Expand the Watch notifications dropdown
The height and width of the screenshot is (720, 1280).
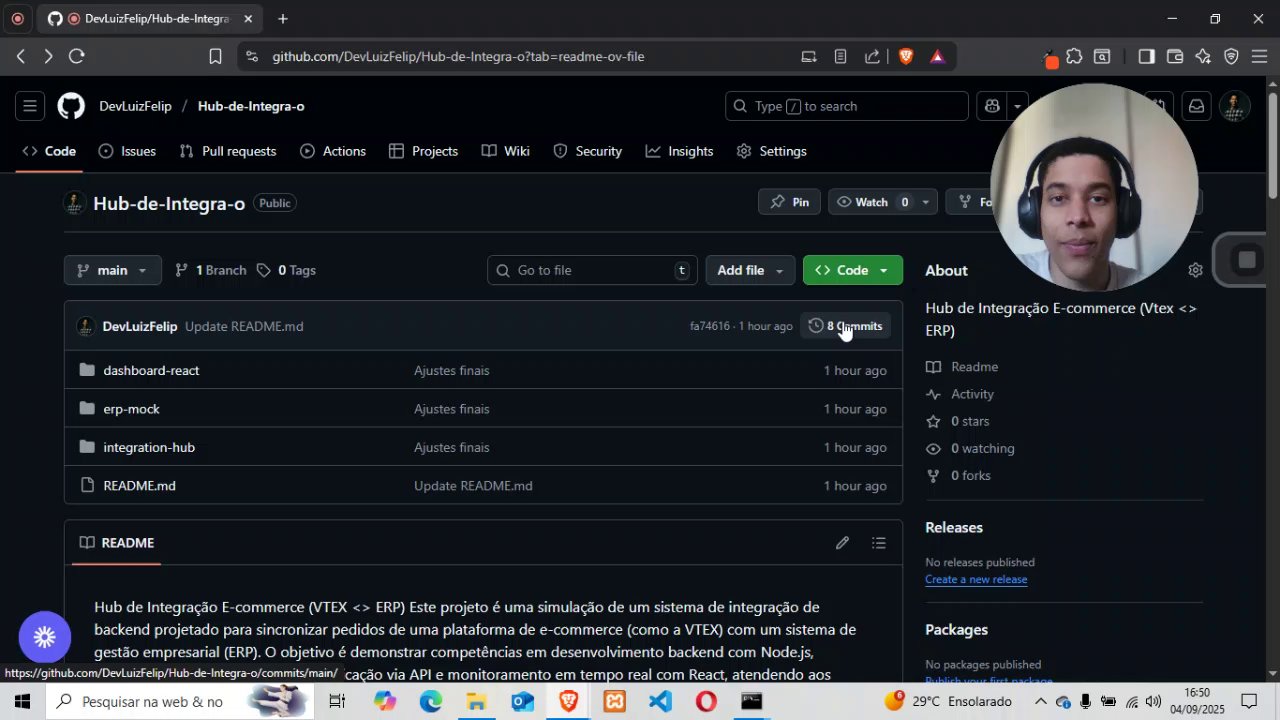click(x=925, y=202)
